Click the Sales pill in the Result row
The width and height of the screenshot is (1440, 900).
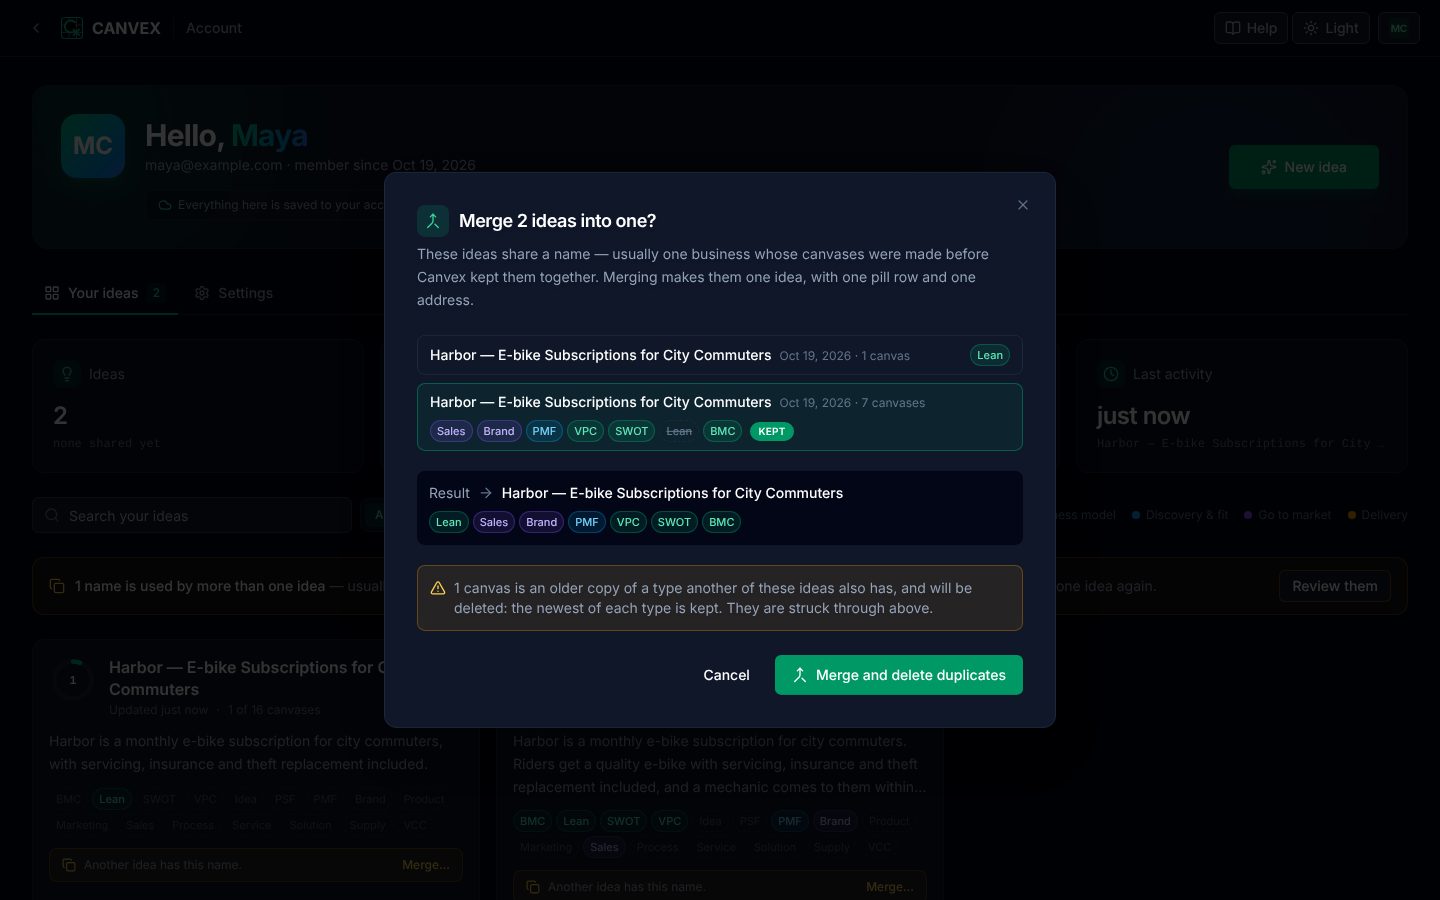[x=494, y=522]
